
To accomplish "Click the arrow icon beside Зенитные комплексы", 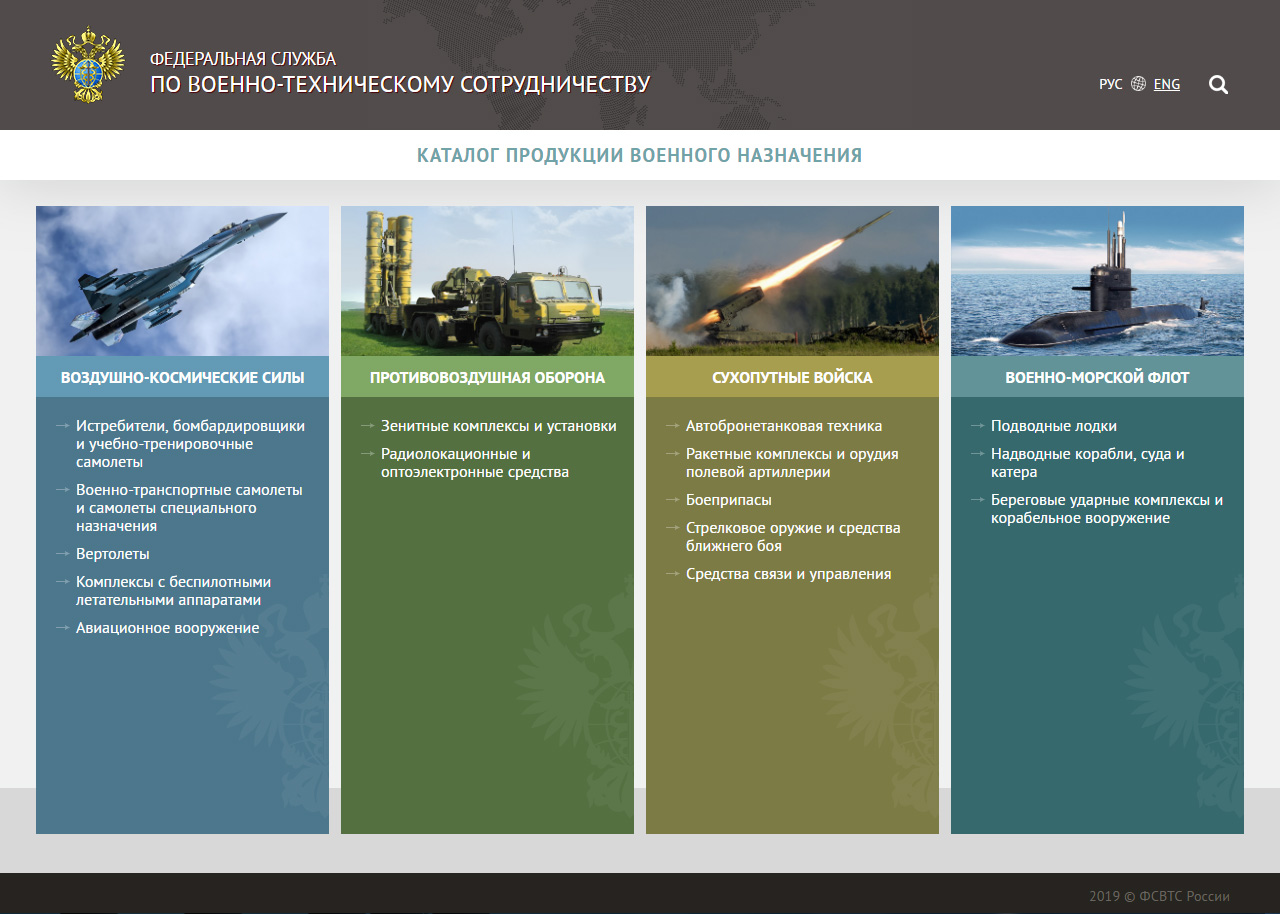I will pyautogui.click(x=368, y=426).
